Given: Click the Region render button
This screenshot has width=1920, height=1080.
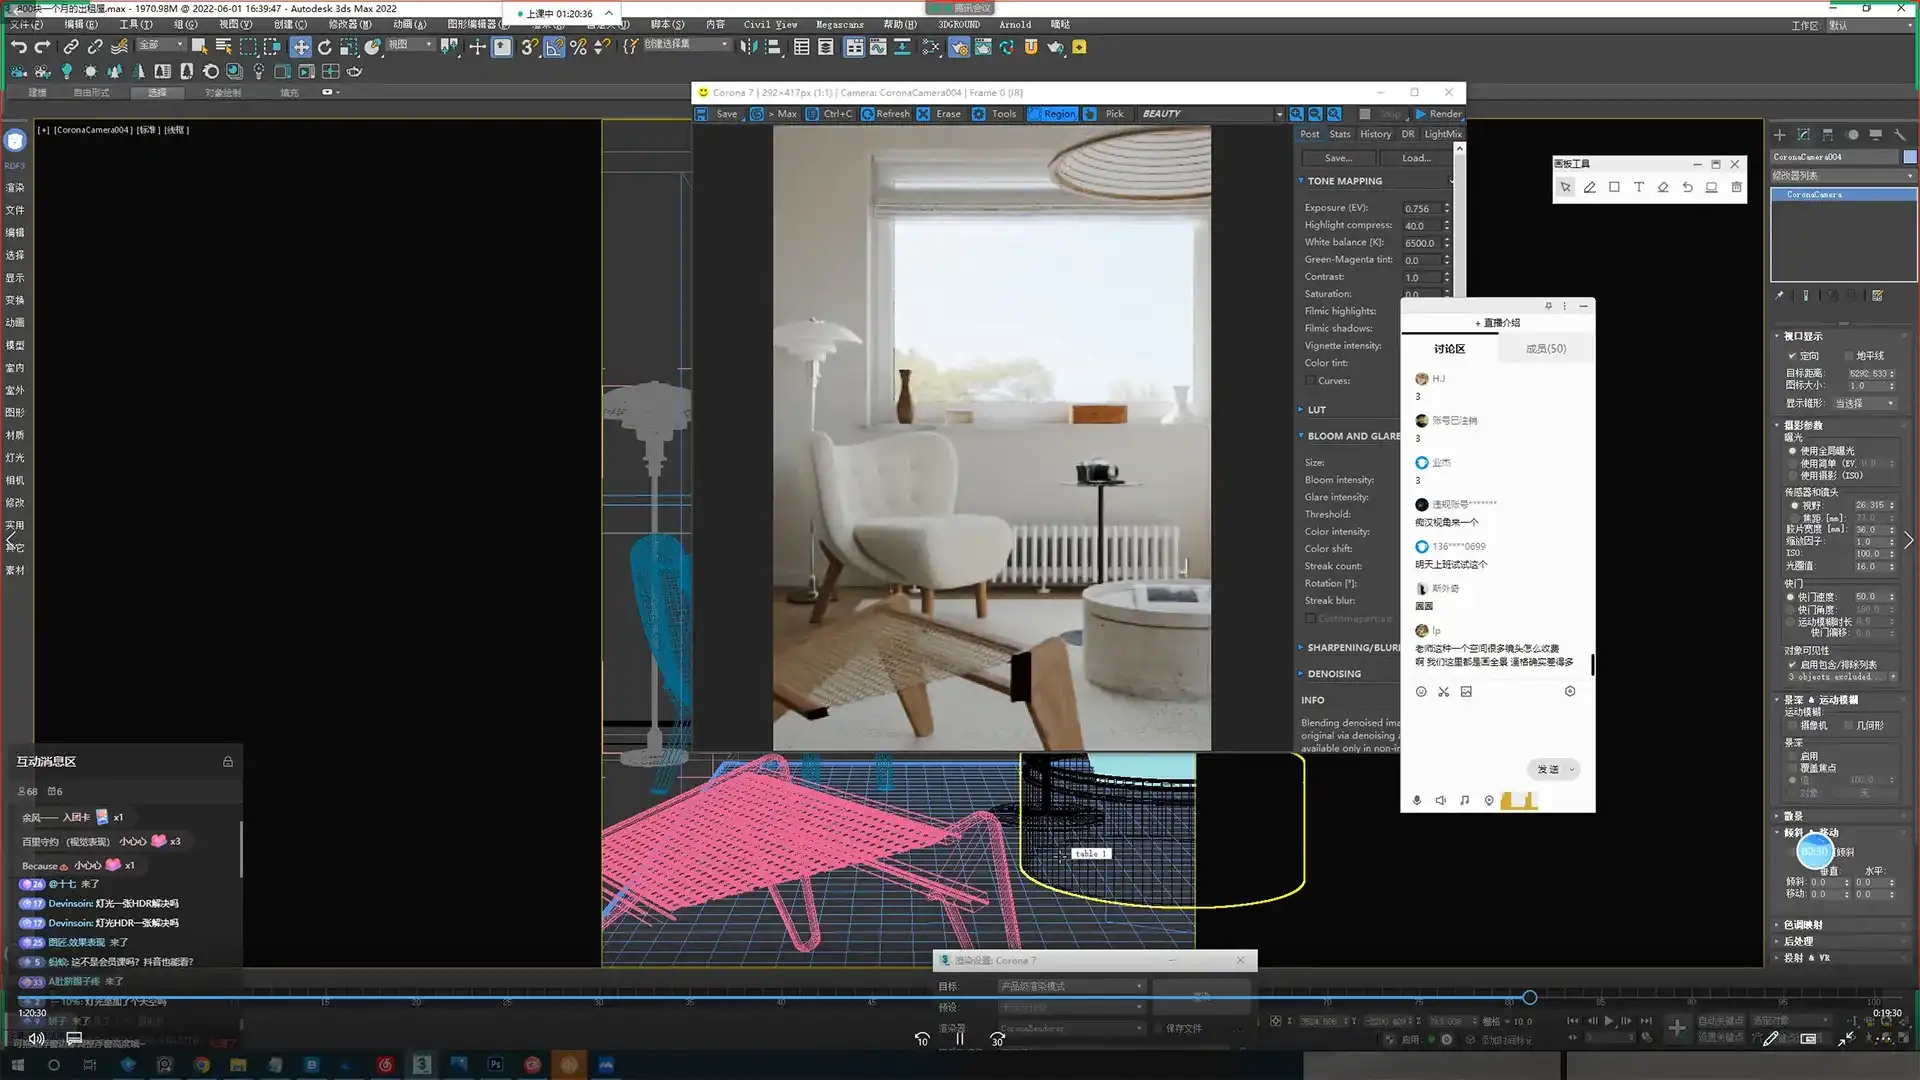Looking at the screenshot, I should click(x=1052, y=114).
